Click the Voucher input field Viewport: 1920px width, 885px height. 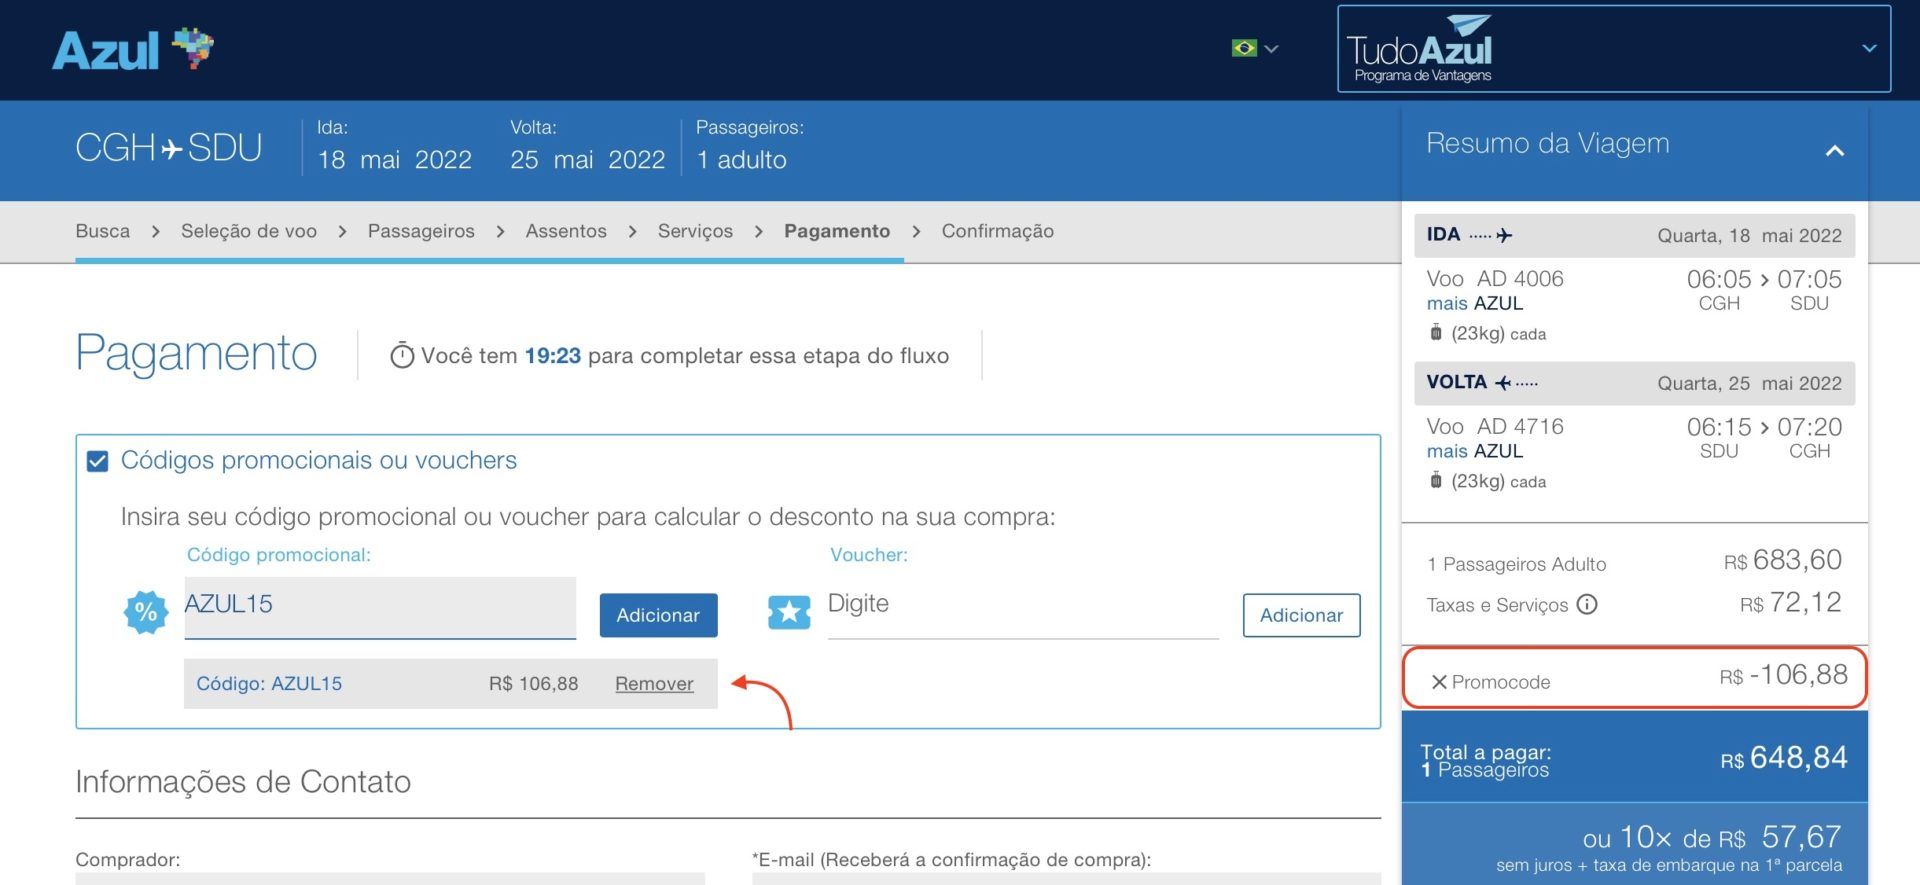1023,606
